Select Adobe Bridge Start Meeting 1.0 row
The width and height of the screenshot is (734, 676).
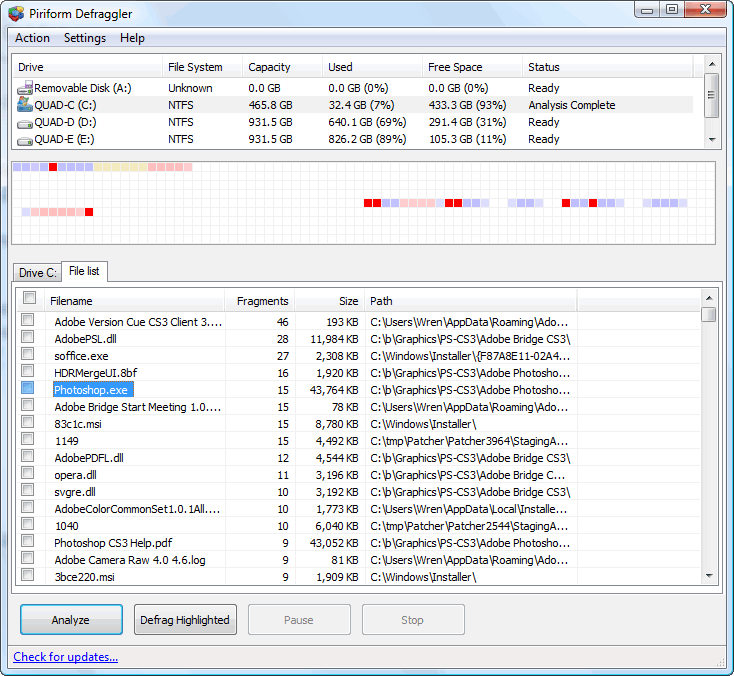(359, 407)
